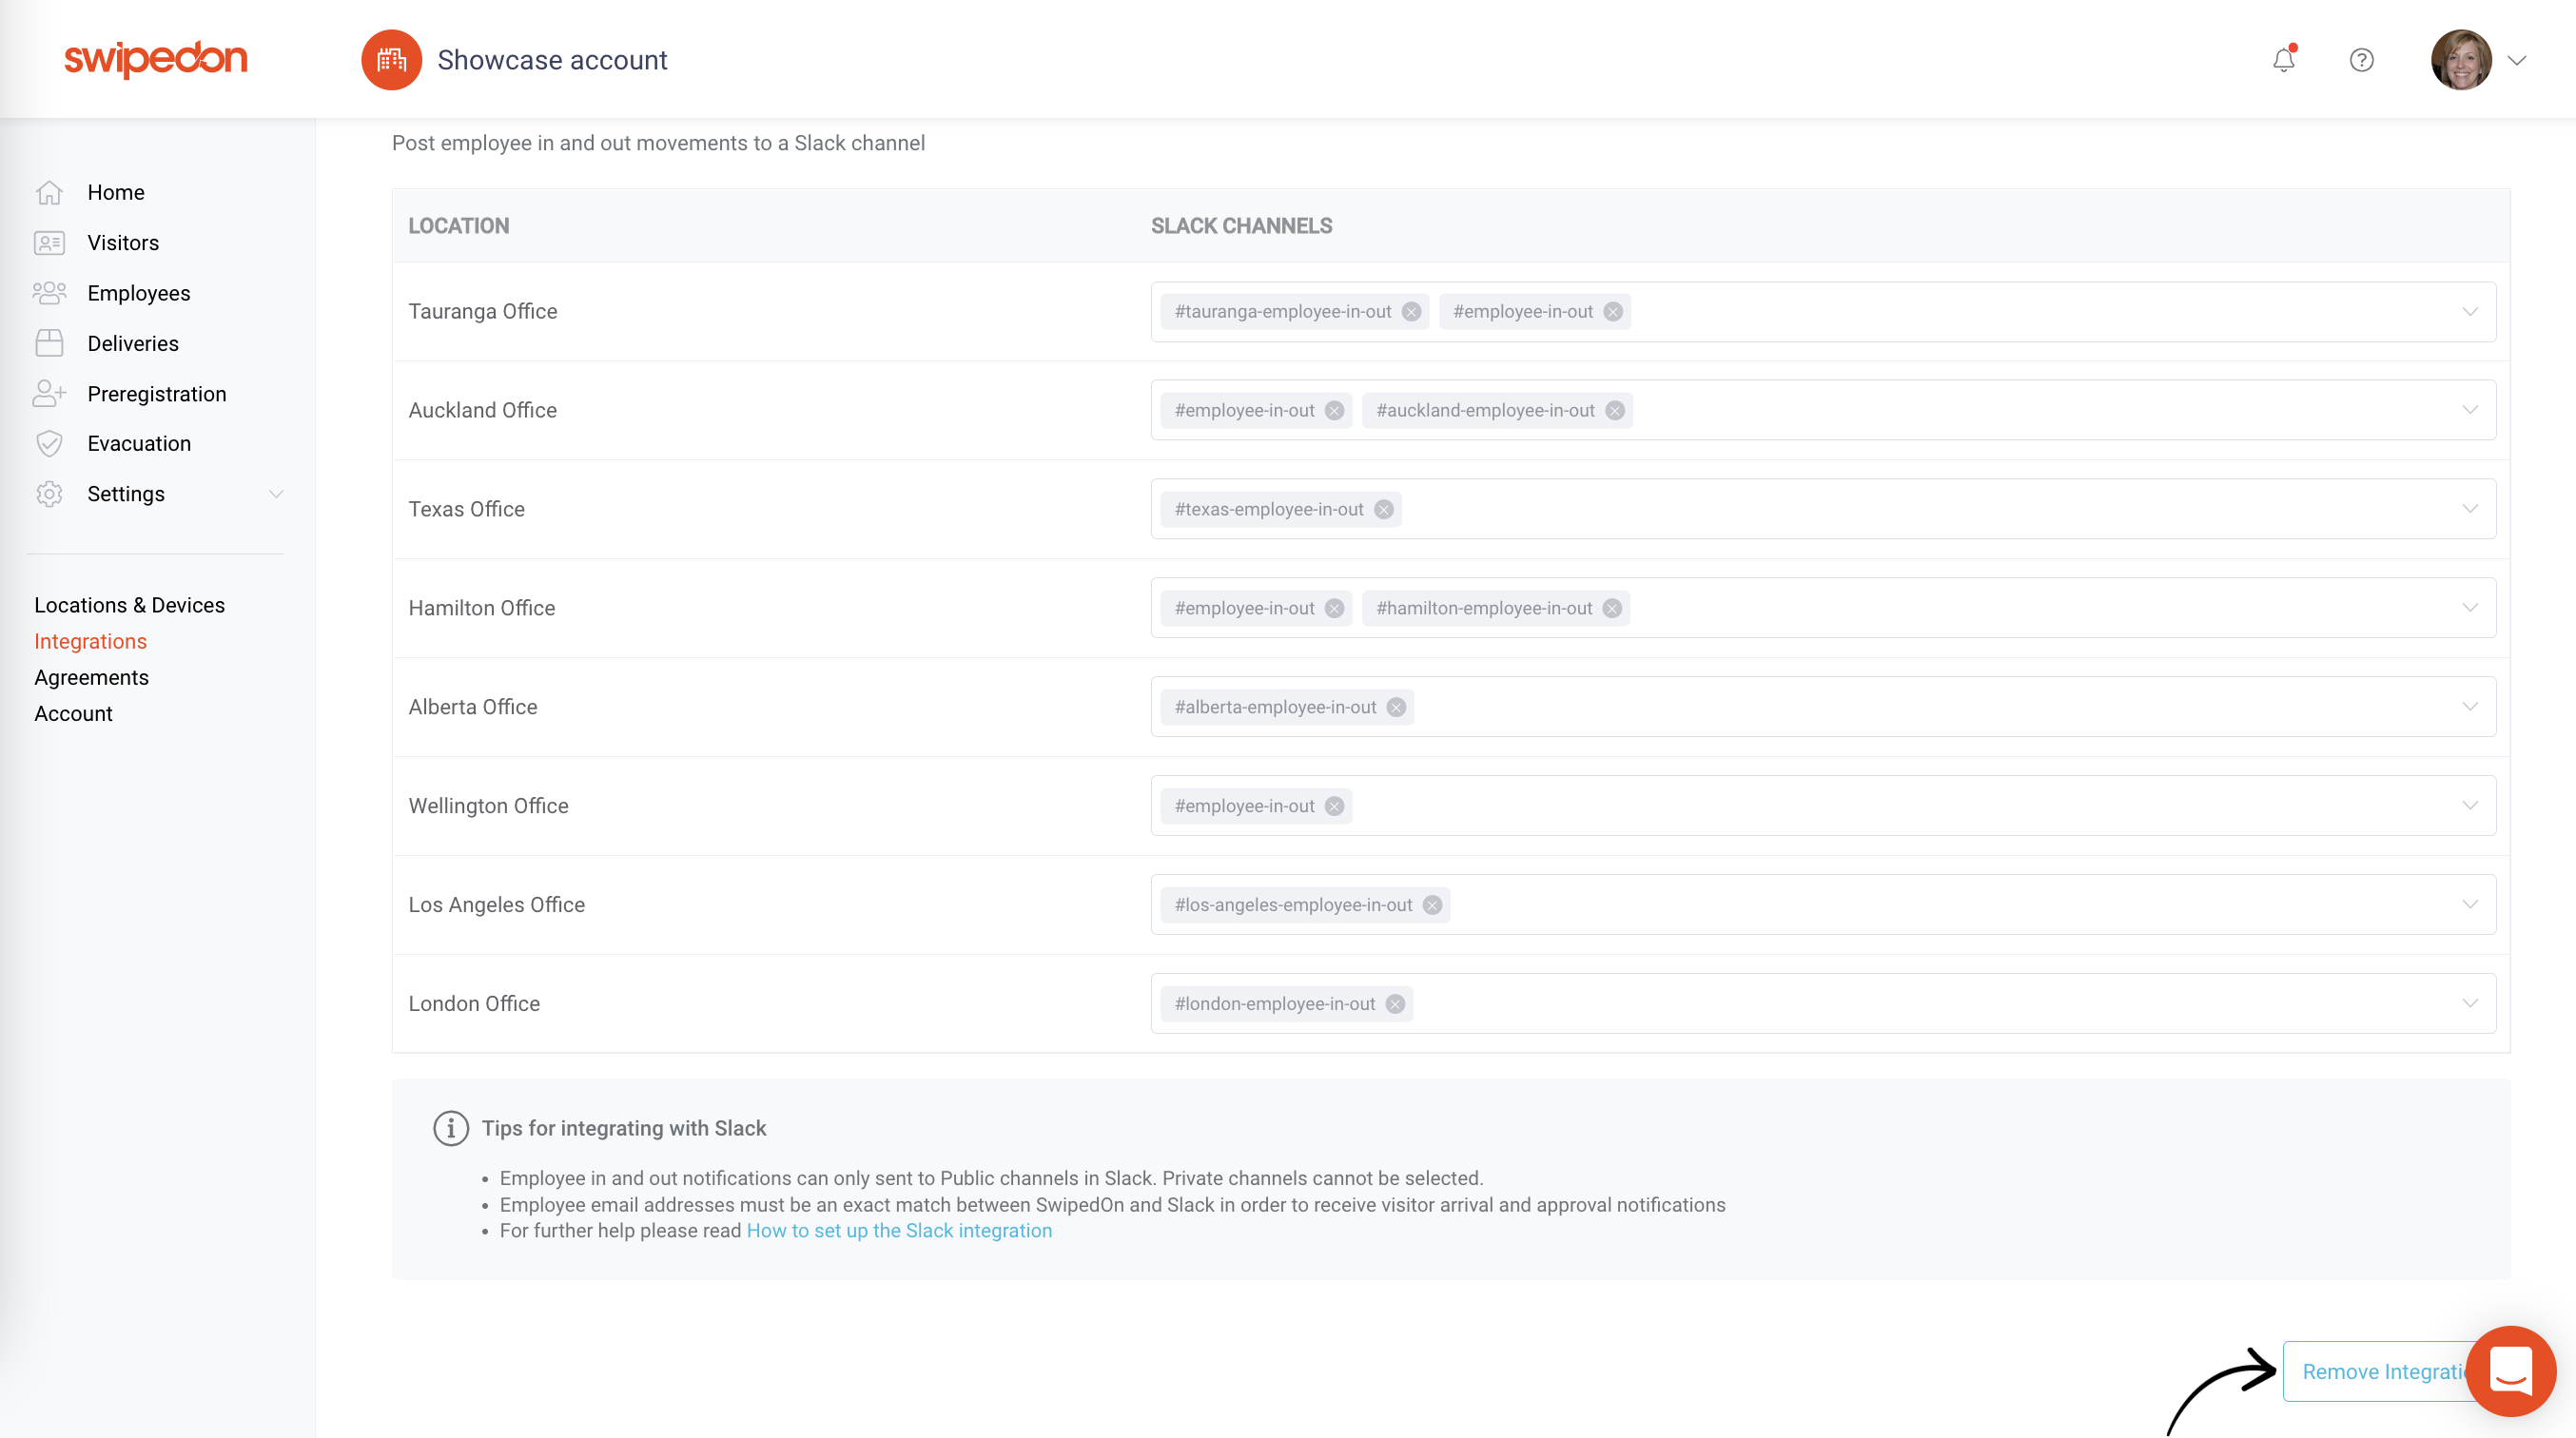Click the Preregistration person-plus icon
This screenshot has height=1438, width=2576.
click(49, 393)
